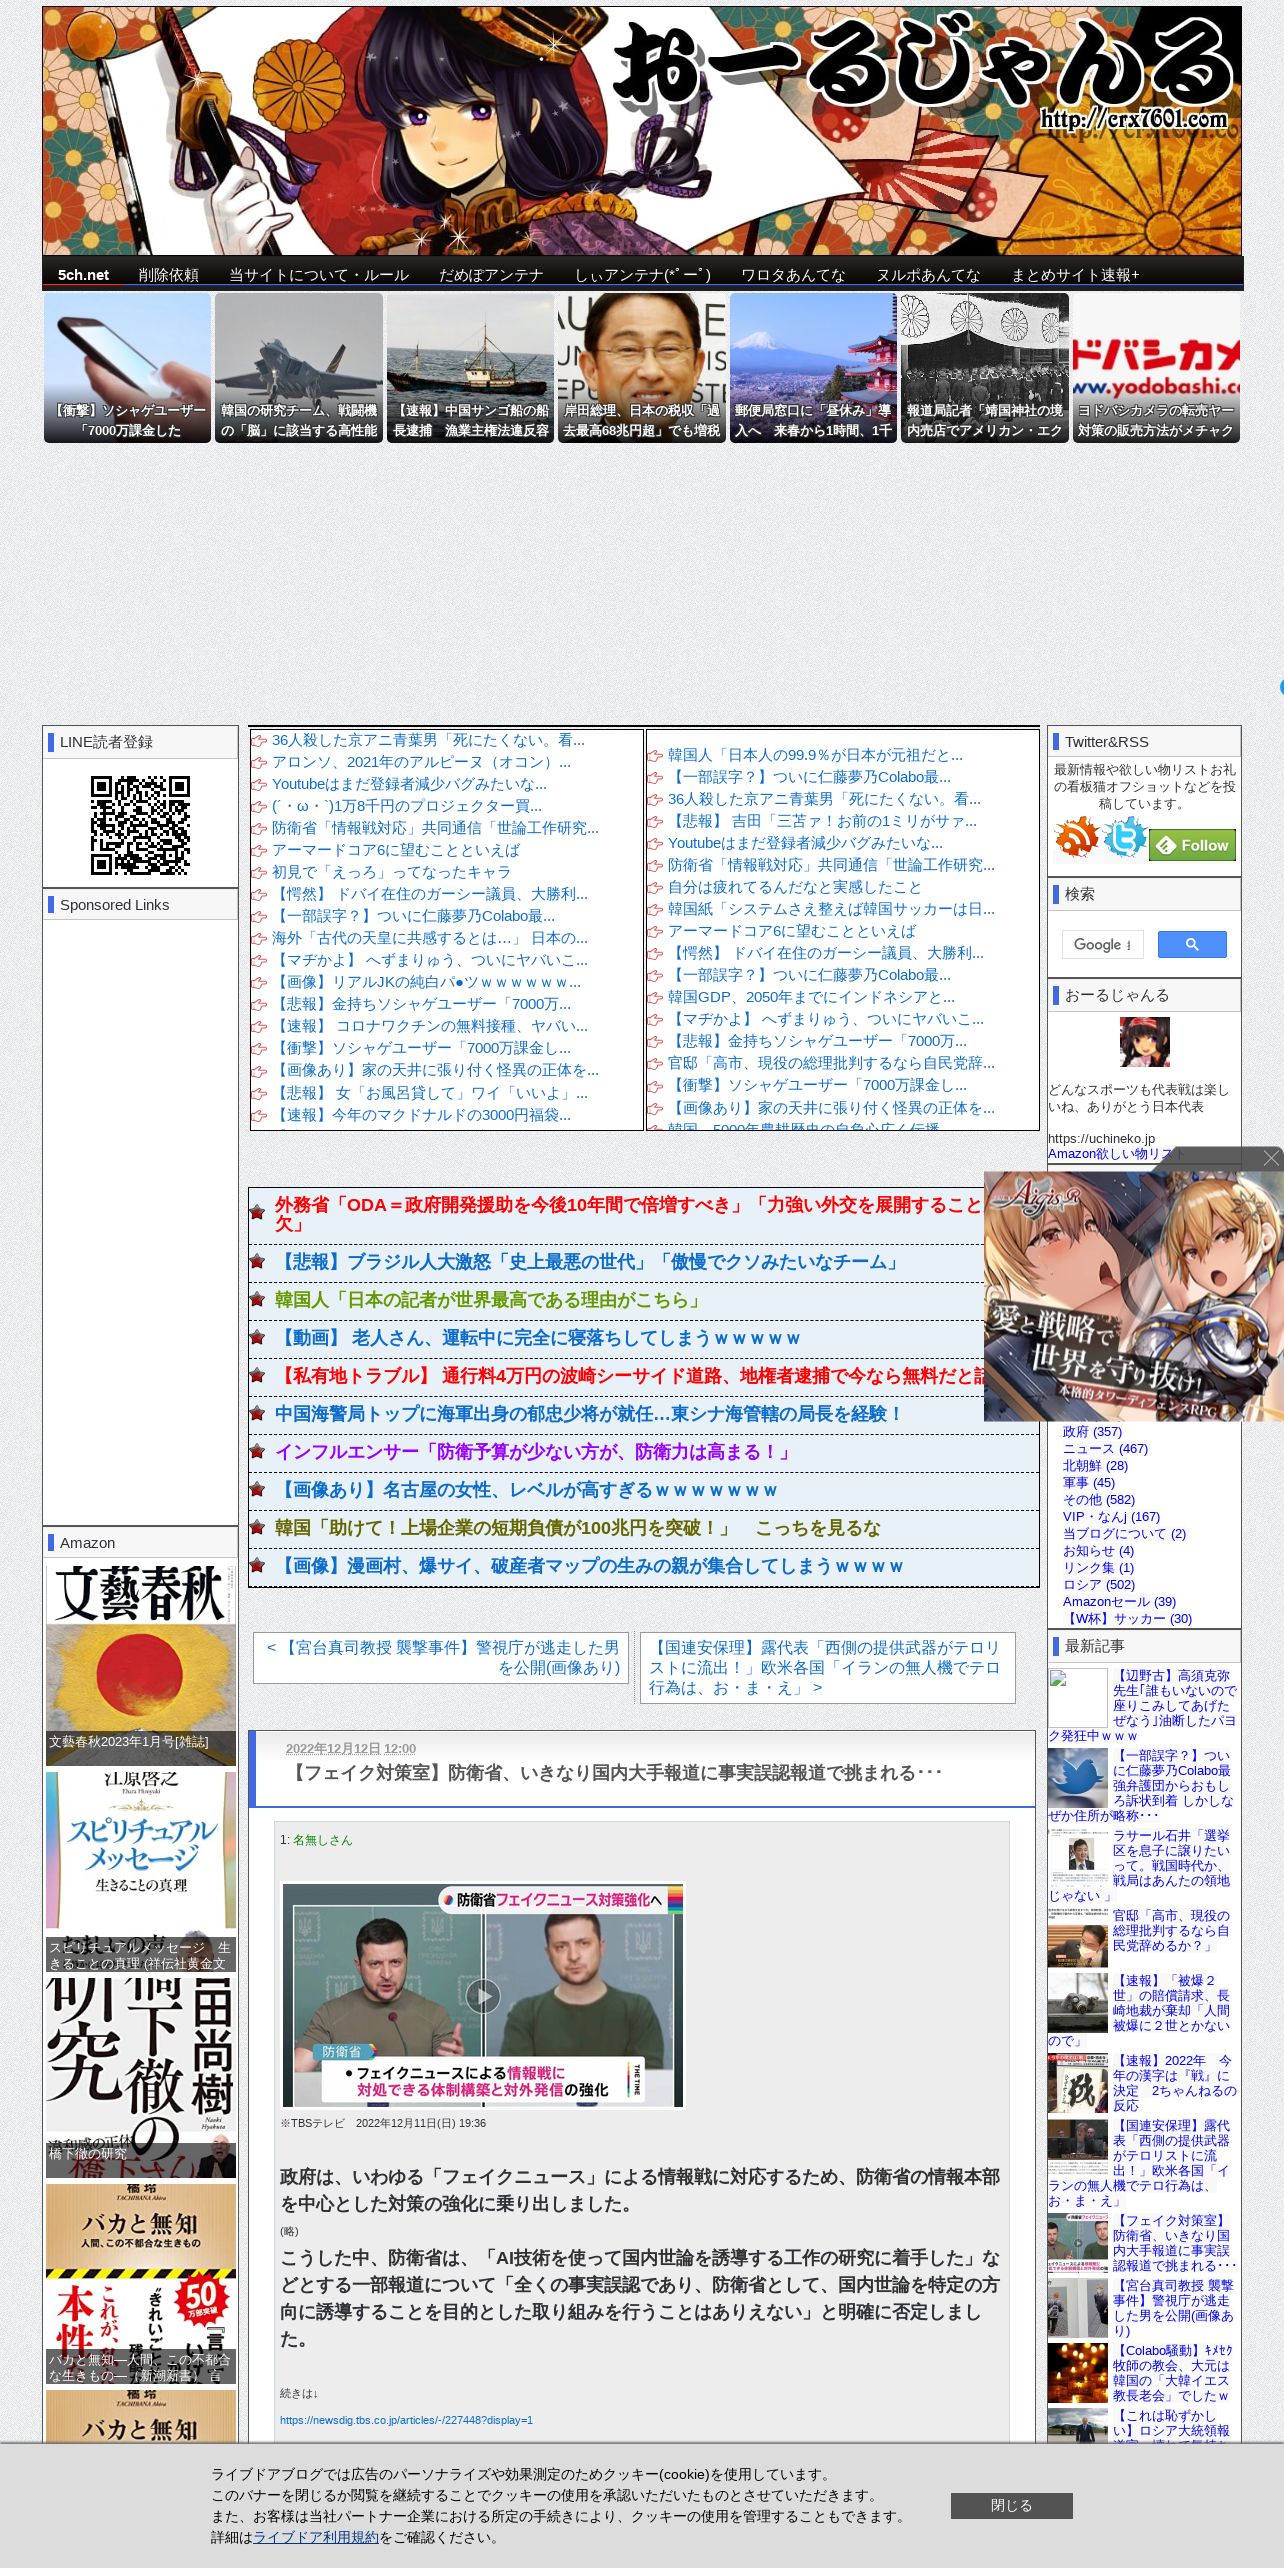This screenshot has width=1284, height=2568.
Task: Open the ヨドバシカメラ reseller thumbnail
Action: (x=1156, y=368)
